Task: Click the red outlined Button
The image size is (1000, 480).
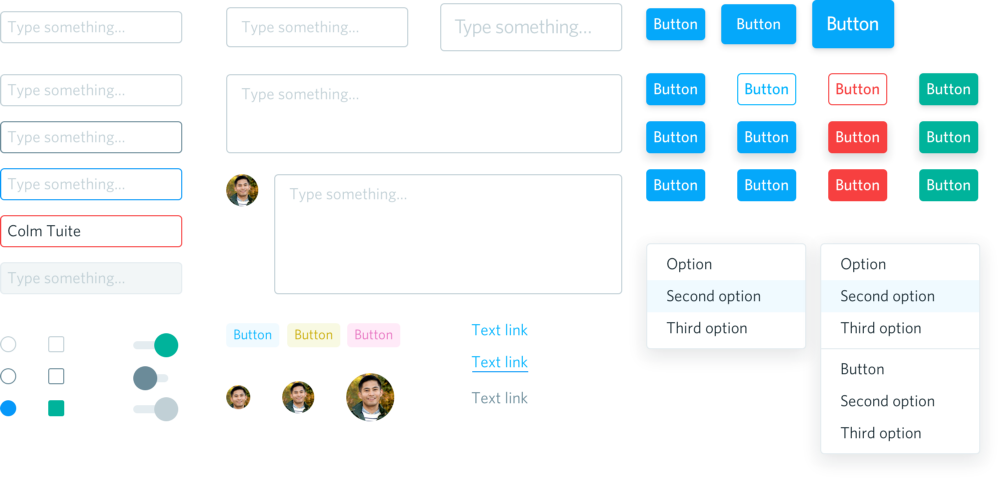Action: click(857, 89)
